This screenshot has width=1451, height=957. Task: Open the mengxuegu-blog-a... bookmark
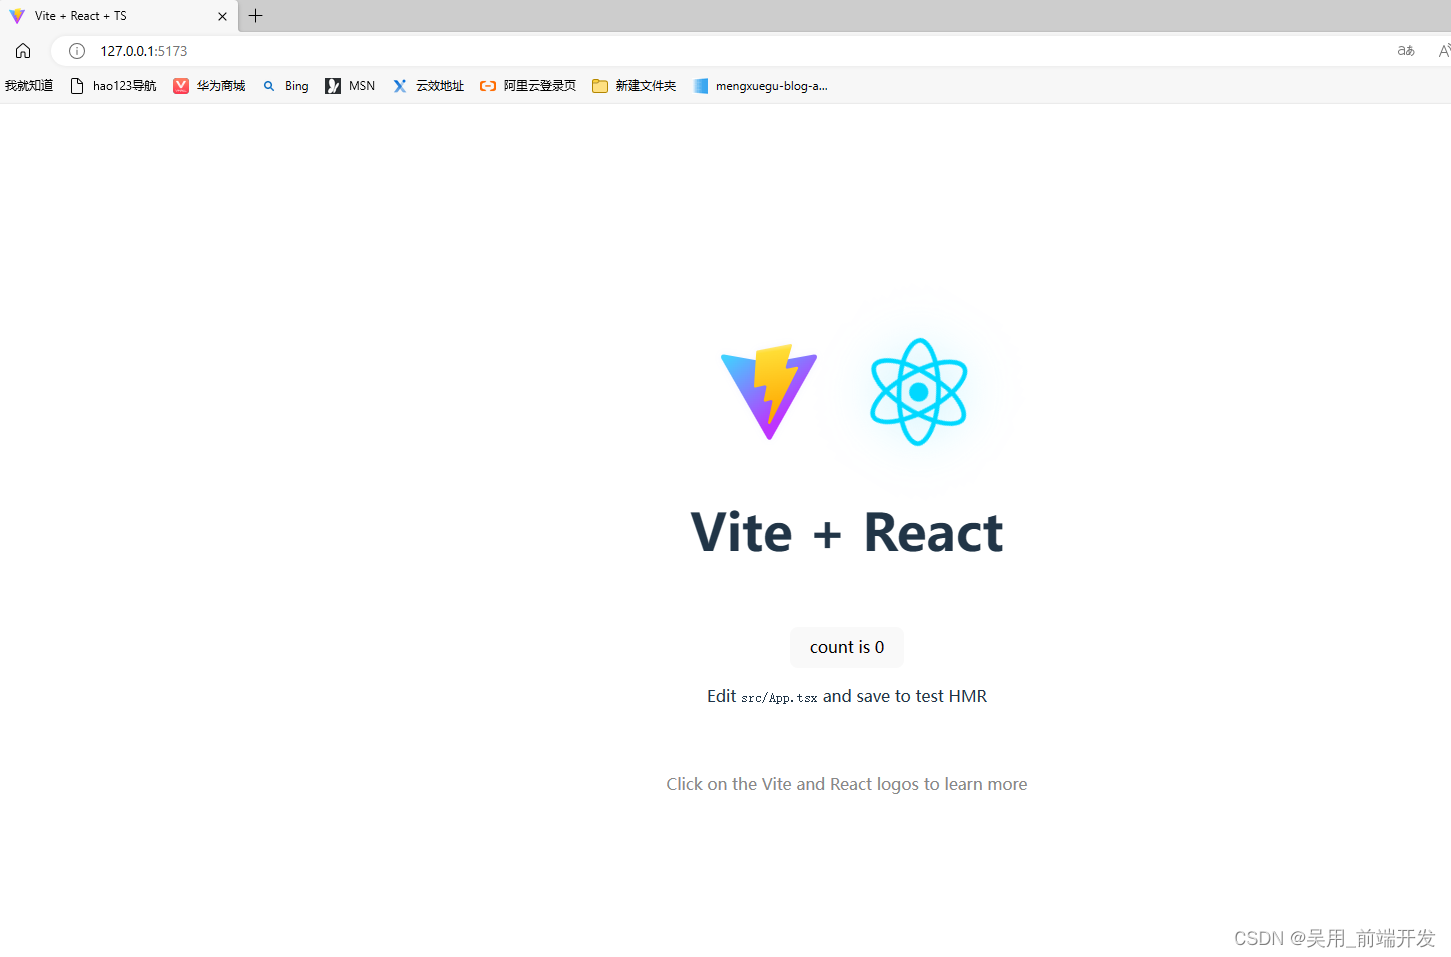click(760, 86)
